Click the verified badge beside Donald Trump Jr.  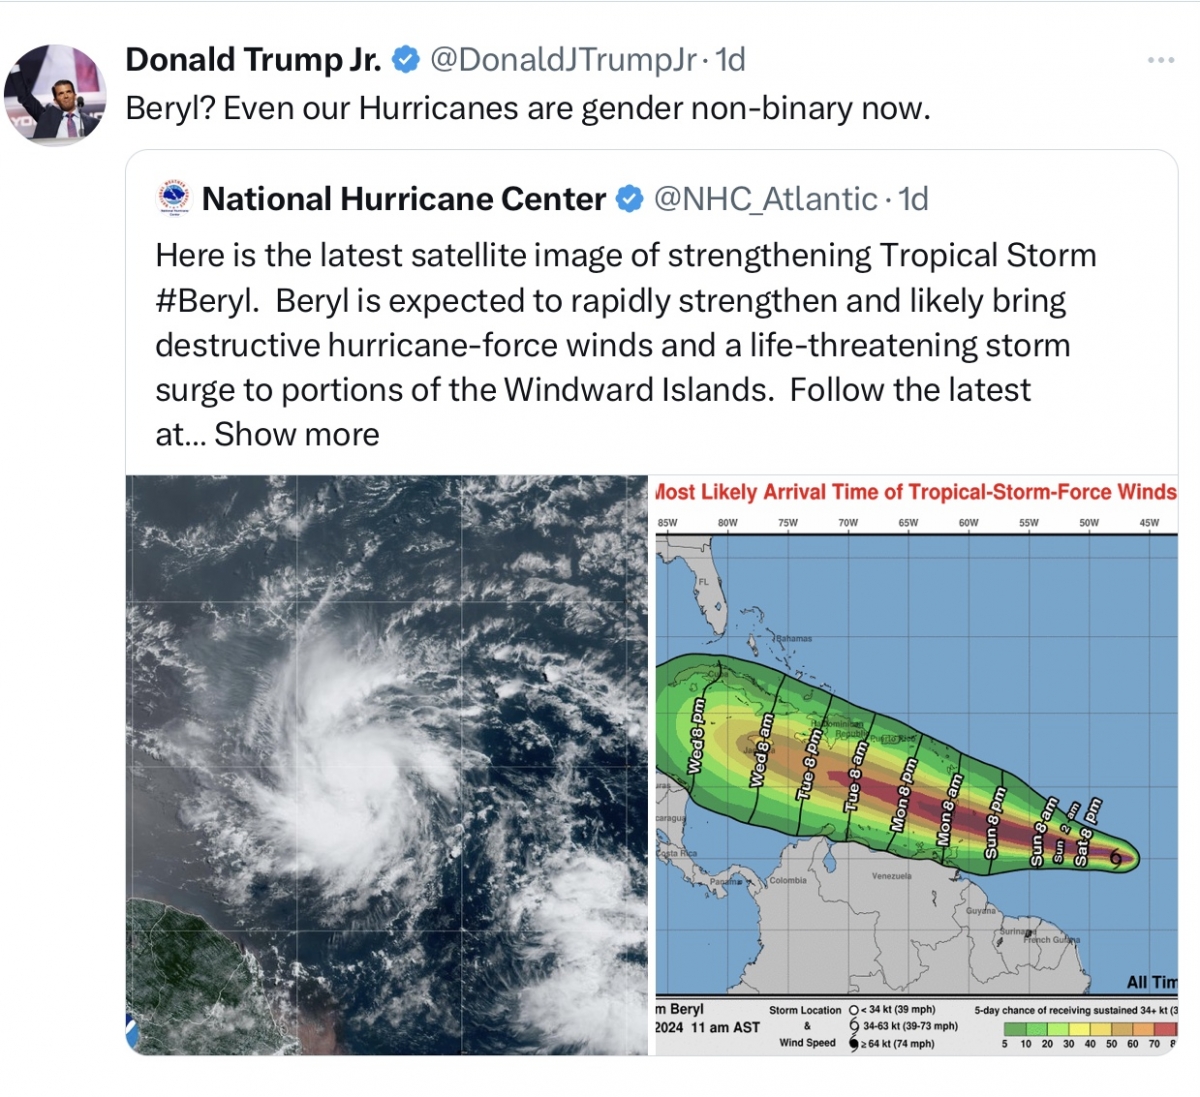[405, 60]
